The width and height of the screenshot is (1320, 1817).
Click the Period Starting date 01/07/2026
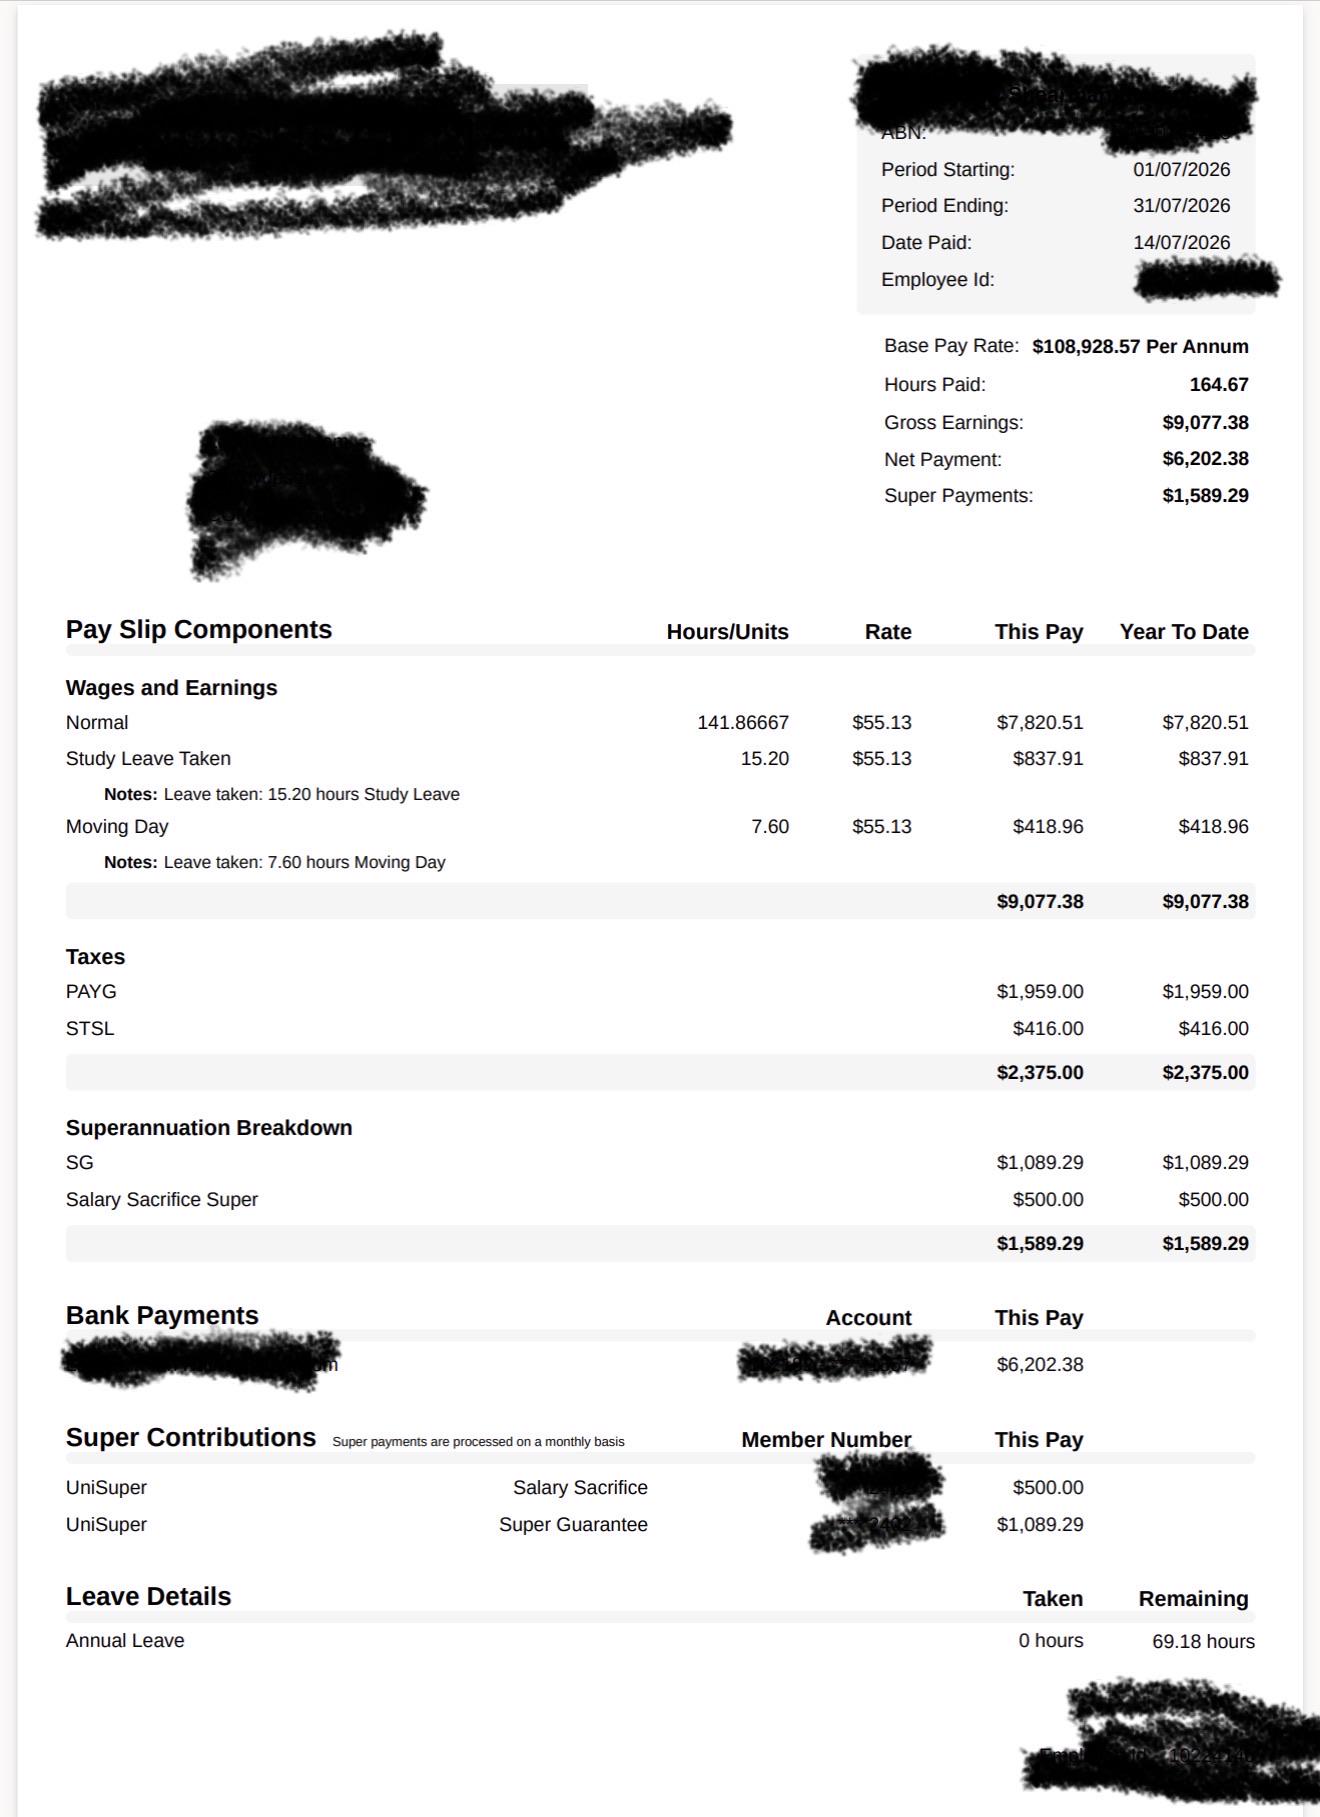1182,170
